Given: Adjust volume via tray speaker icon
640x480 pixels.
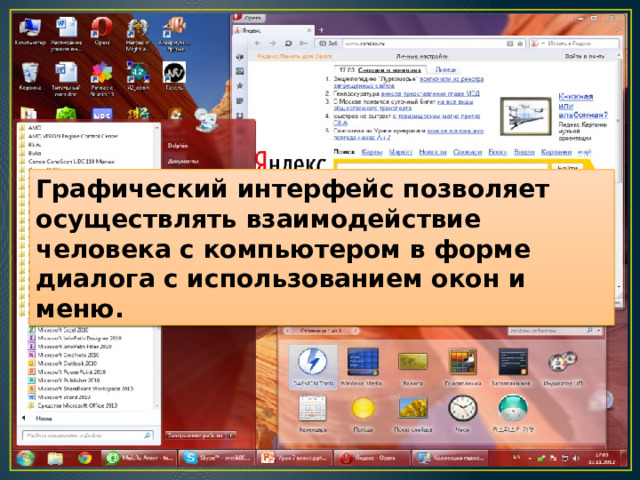Looking at the screenshot, I should coord(576,458).
